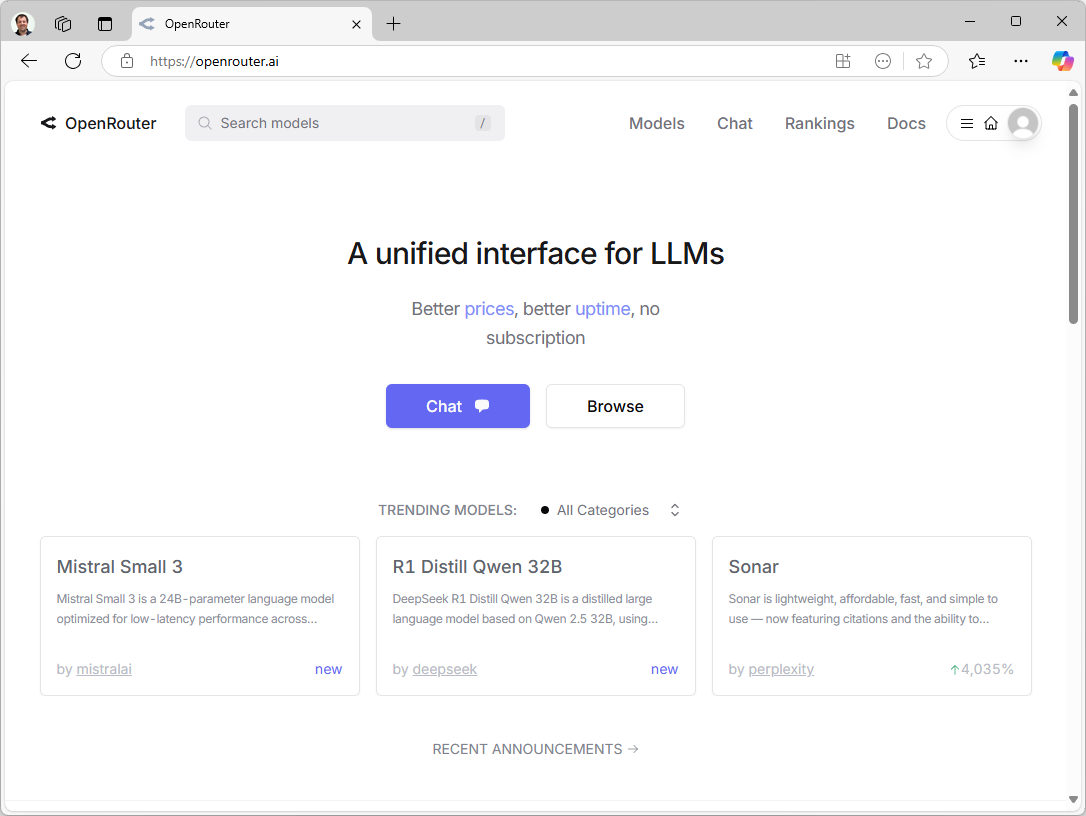Open the user avatar account menu
Viewport: 1086px width, 816px height.
point(1023,123)
